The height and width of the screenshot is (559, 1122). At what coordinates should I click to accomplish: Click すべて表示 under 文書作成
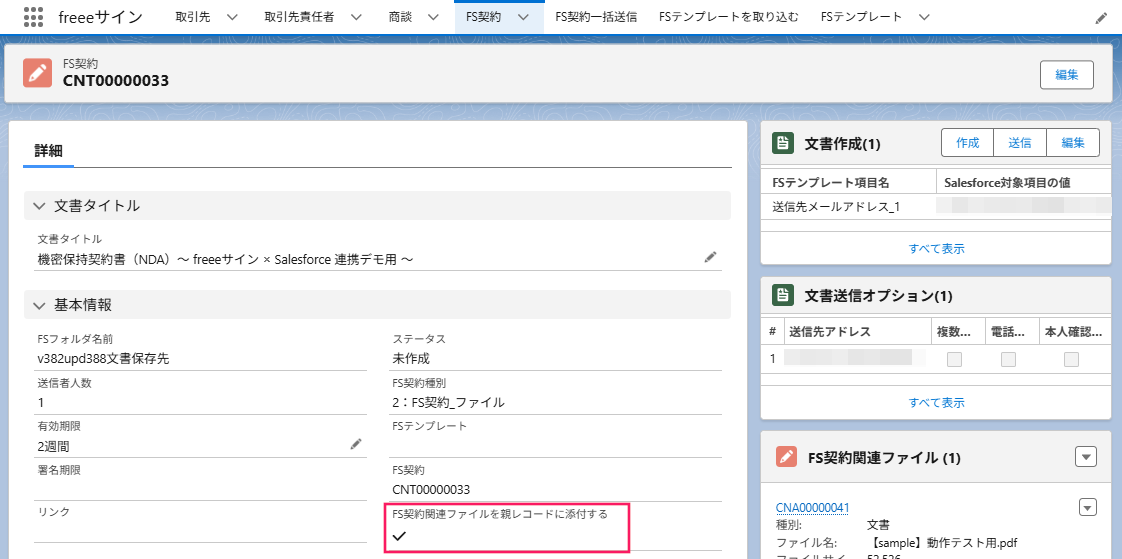937,249
